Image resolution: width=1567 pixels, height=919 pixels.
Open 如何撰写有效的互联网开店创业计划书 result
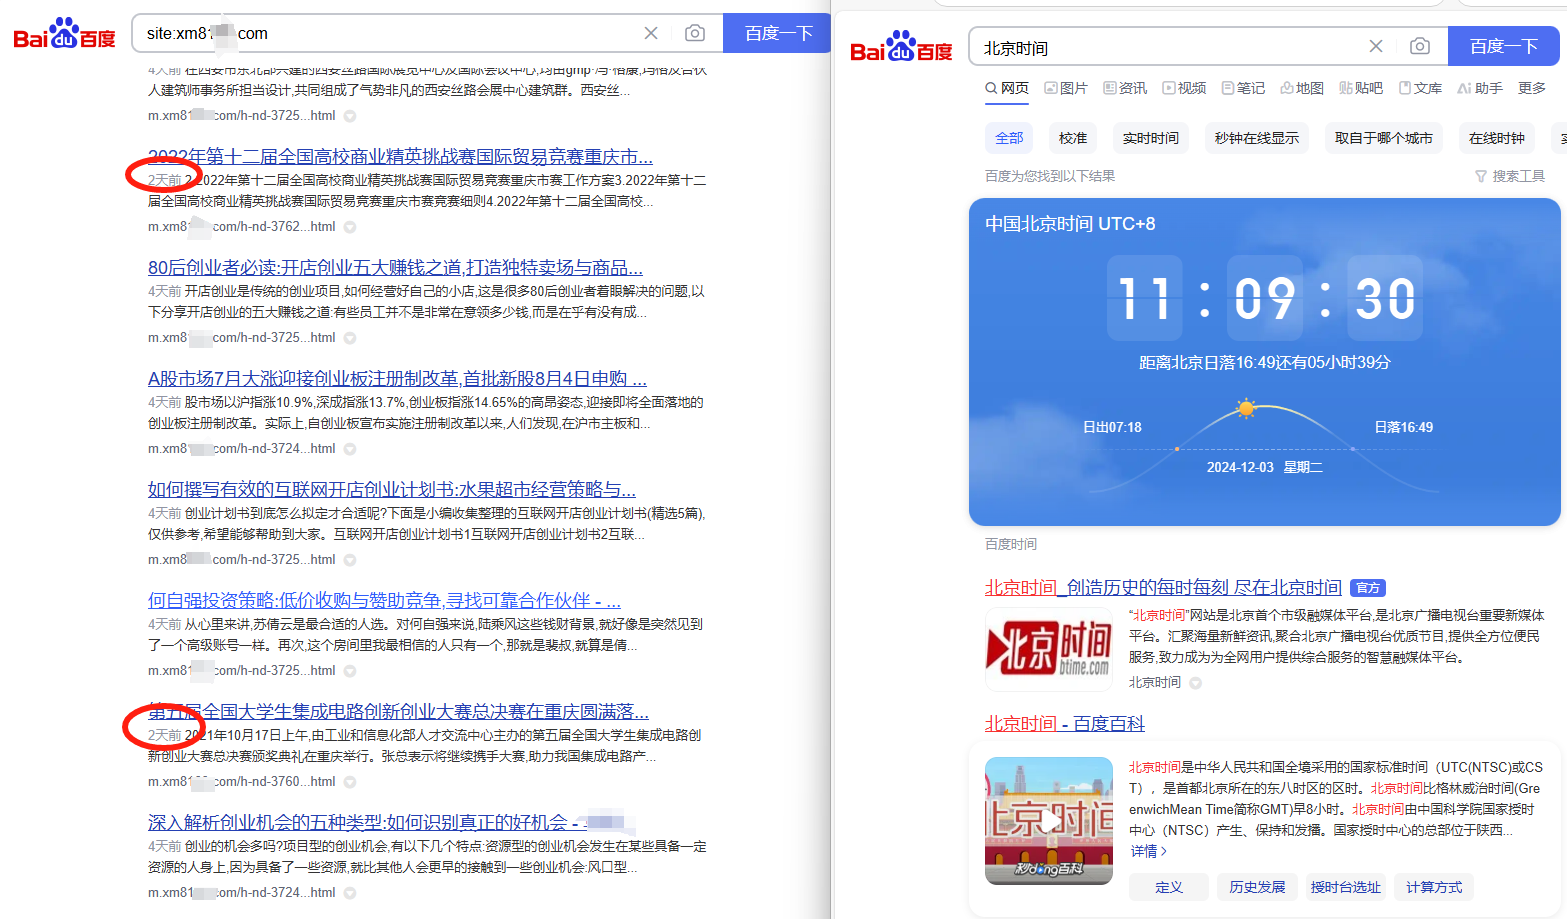(x=392, y=490)
